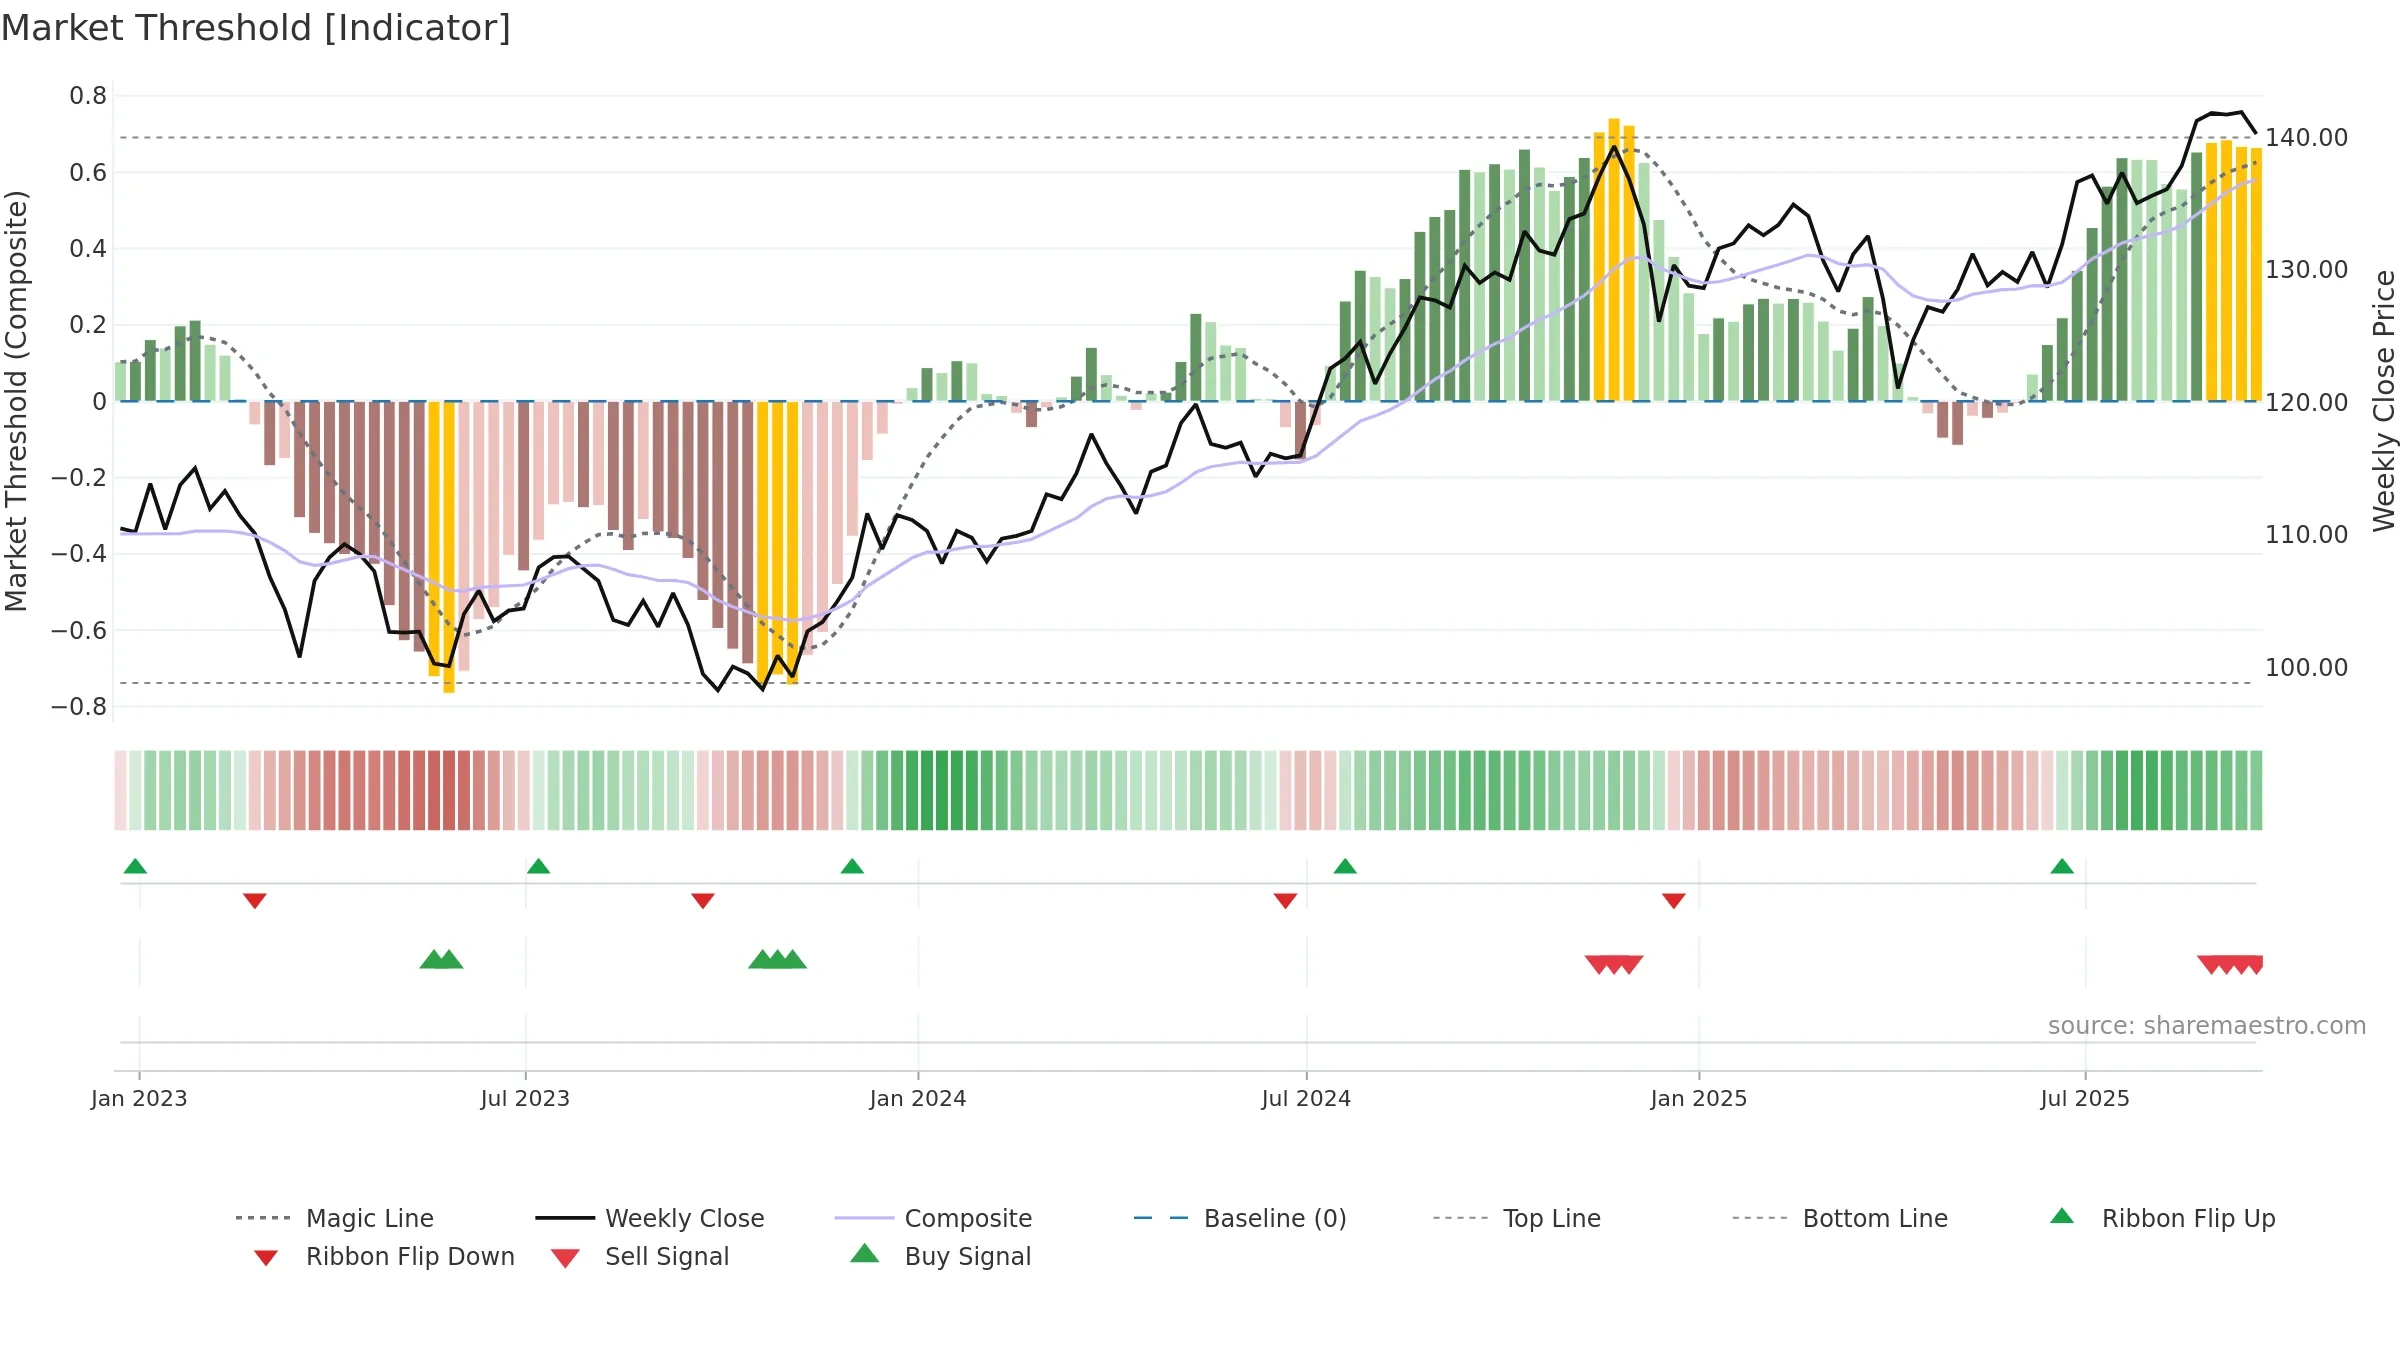
Task: Click the Ribbon Flip Down marker in September 2023
Action: click(703, 901)
